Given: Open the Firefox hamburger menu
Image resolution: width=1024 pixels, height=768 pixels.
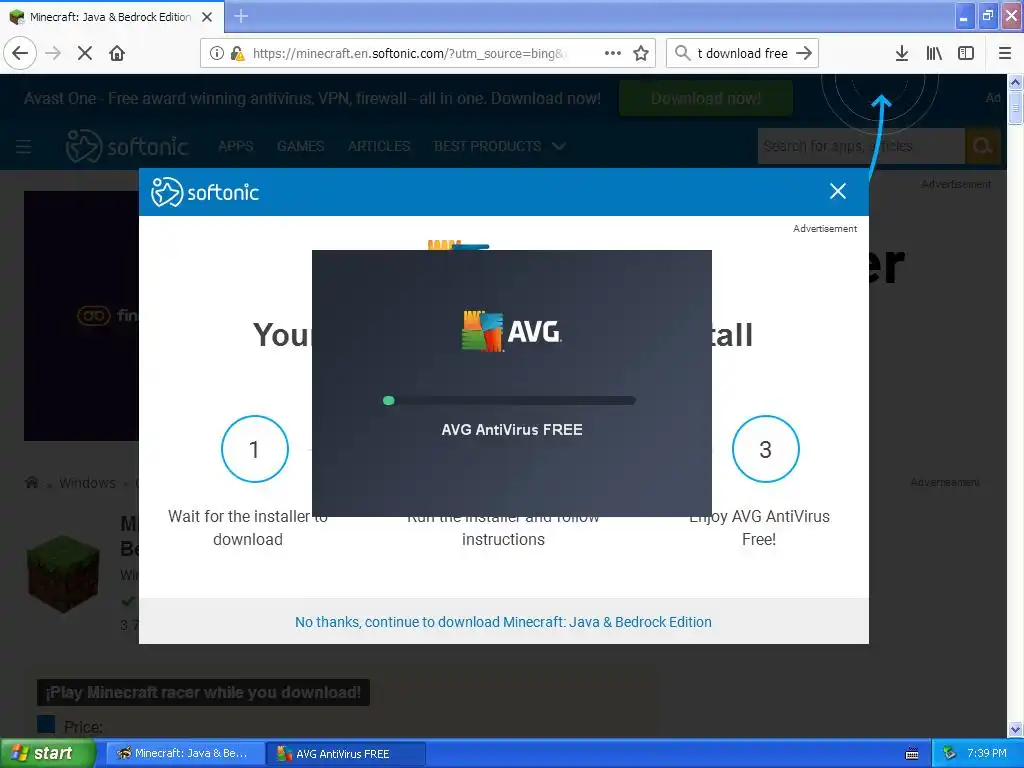Looking at the screenshot, I should click(1004, 53).
